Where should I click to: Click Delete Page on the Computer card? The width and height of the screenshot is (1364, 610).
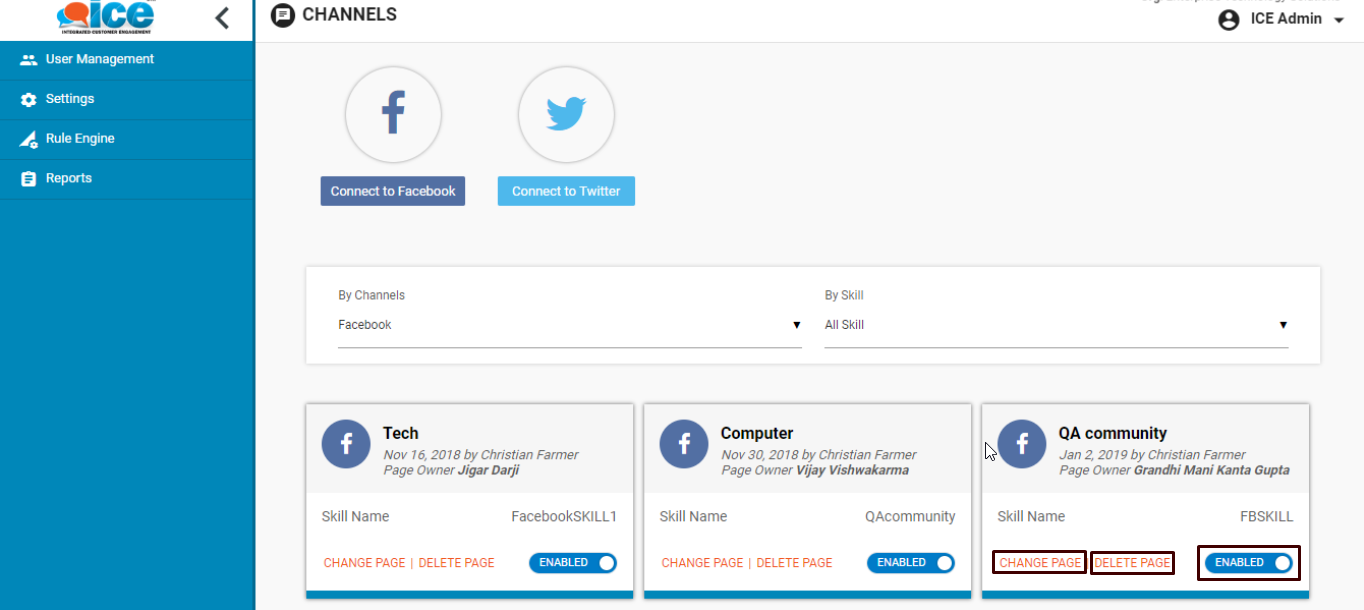(794, 563)
